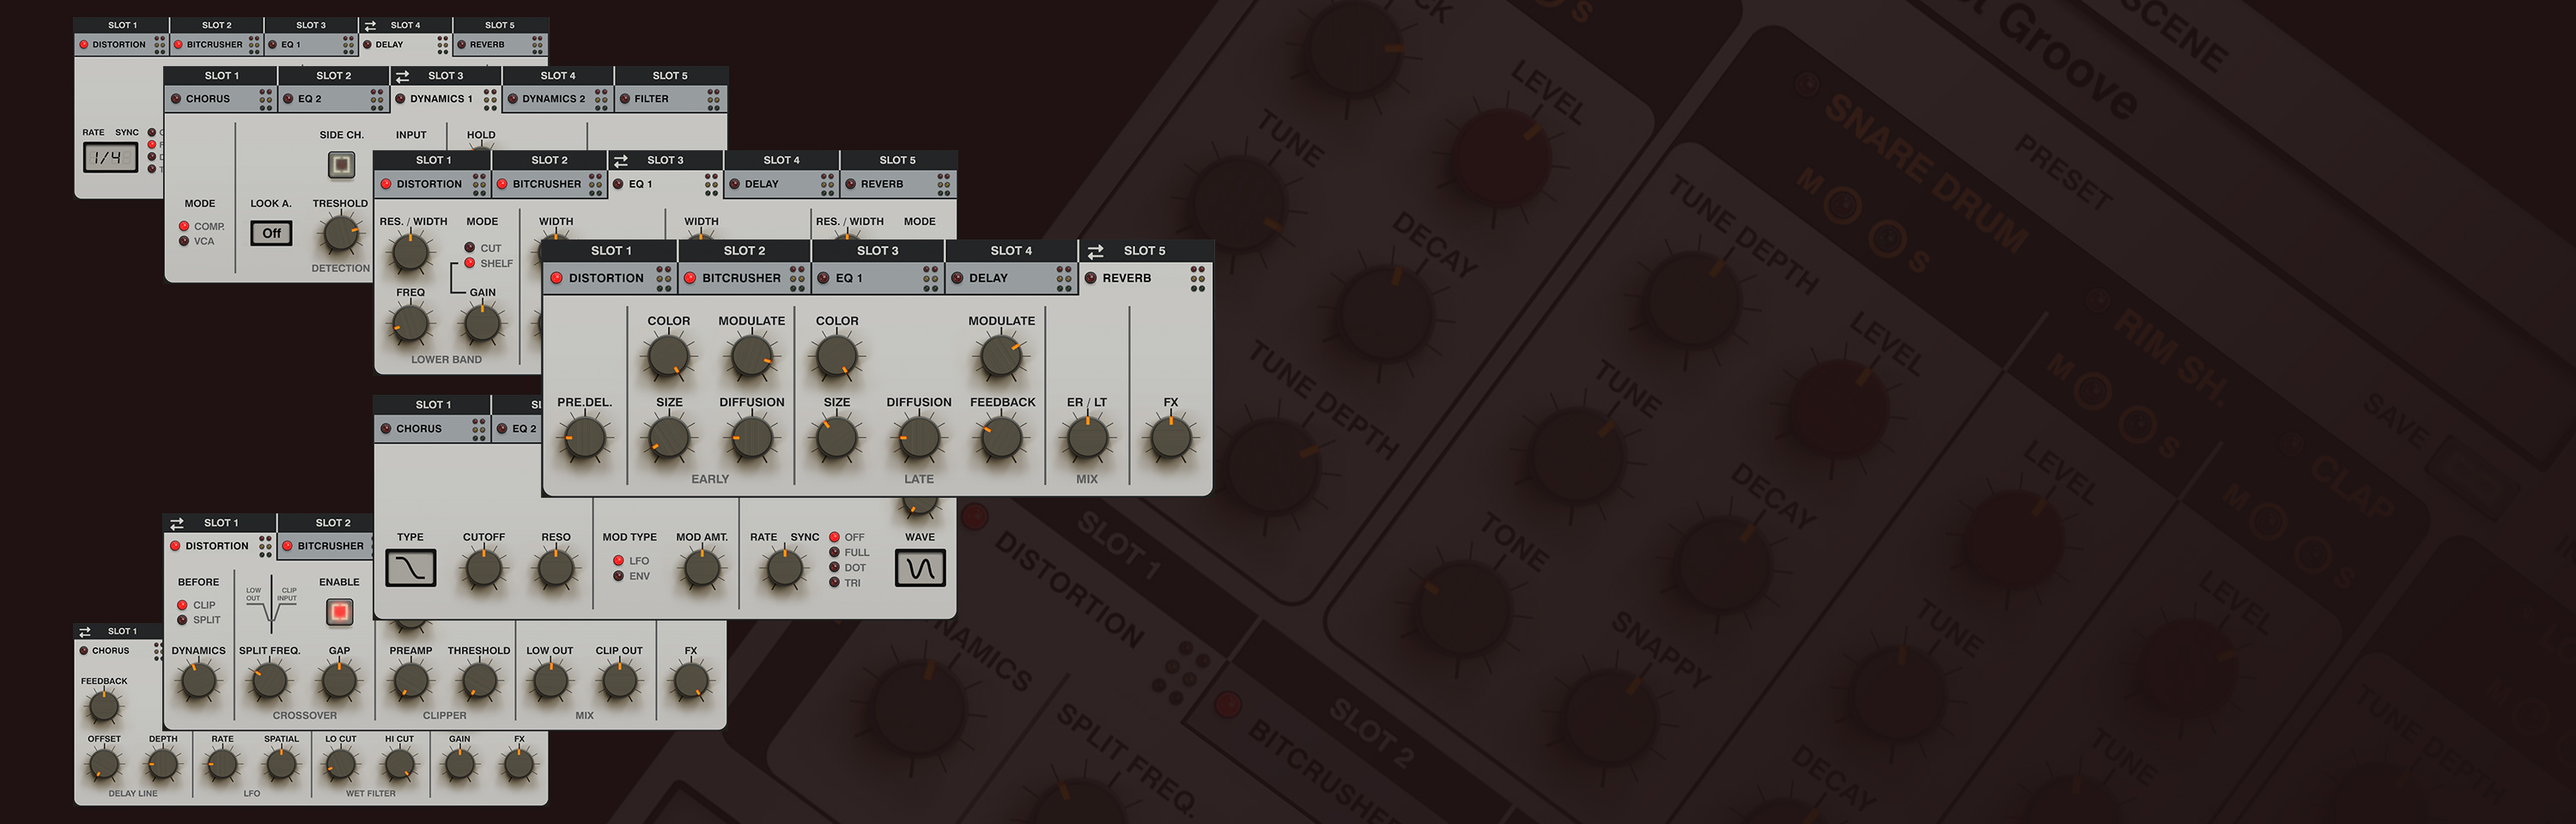Click the PRE.DEL. knob in the Reverb panel
This screenshot has height=824, width=2576.
click(584, 438)
